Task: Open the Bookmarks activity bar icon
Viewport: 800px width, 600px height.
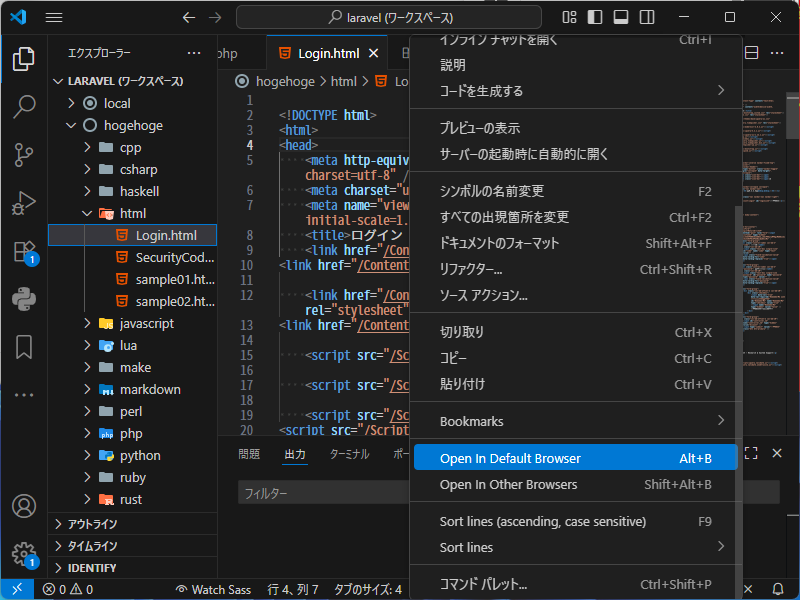Action: [24, 346]
